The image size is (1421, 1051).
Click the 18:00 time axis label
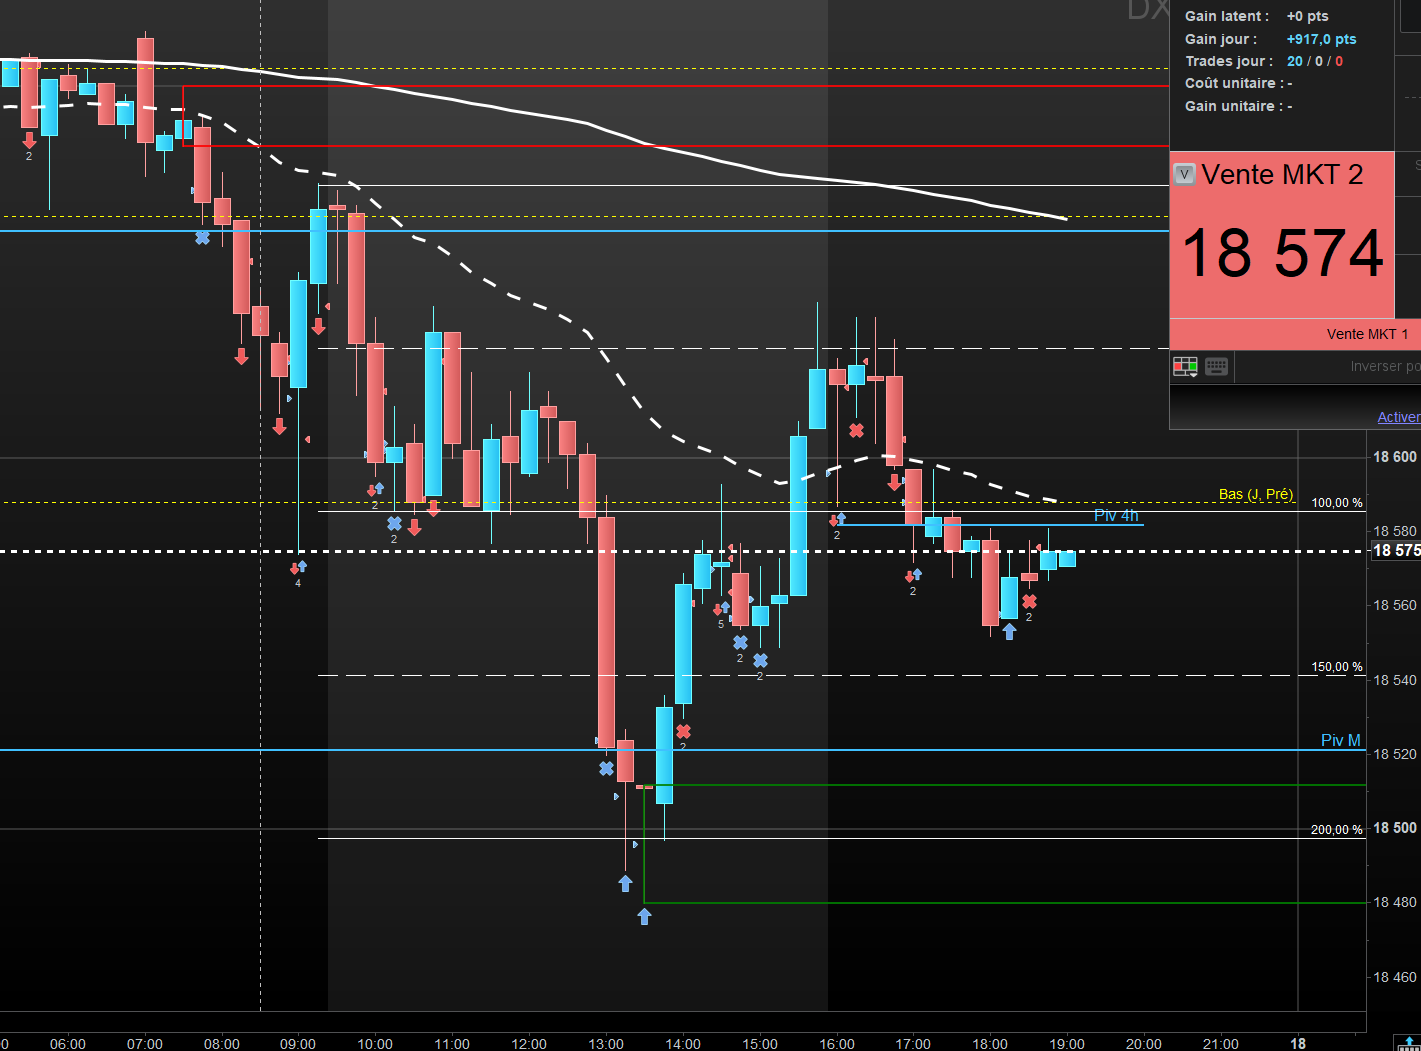click(990, 1044)
